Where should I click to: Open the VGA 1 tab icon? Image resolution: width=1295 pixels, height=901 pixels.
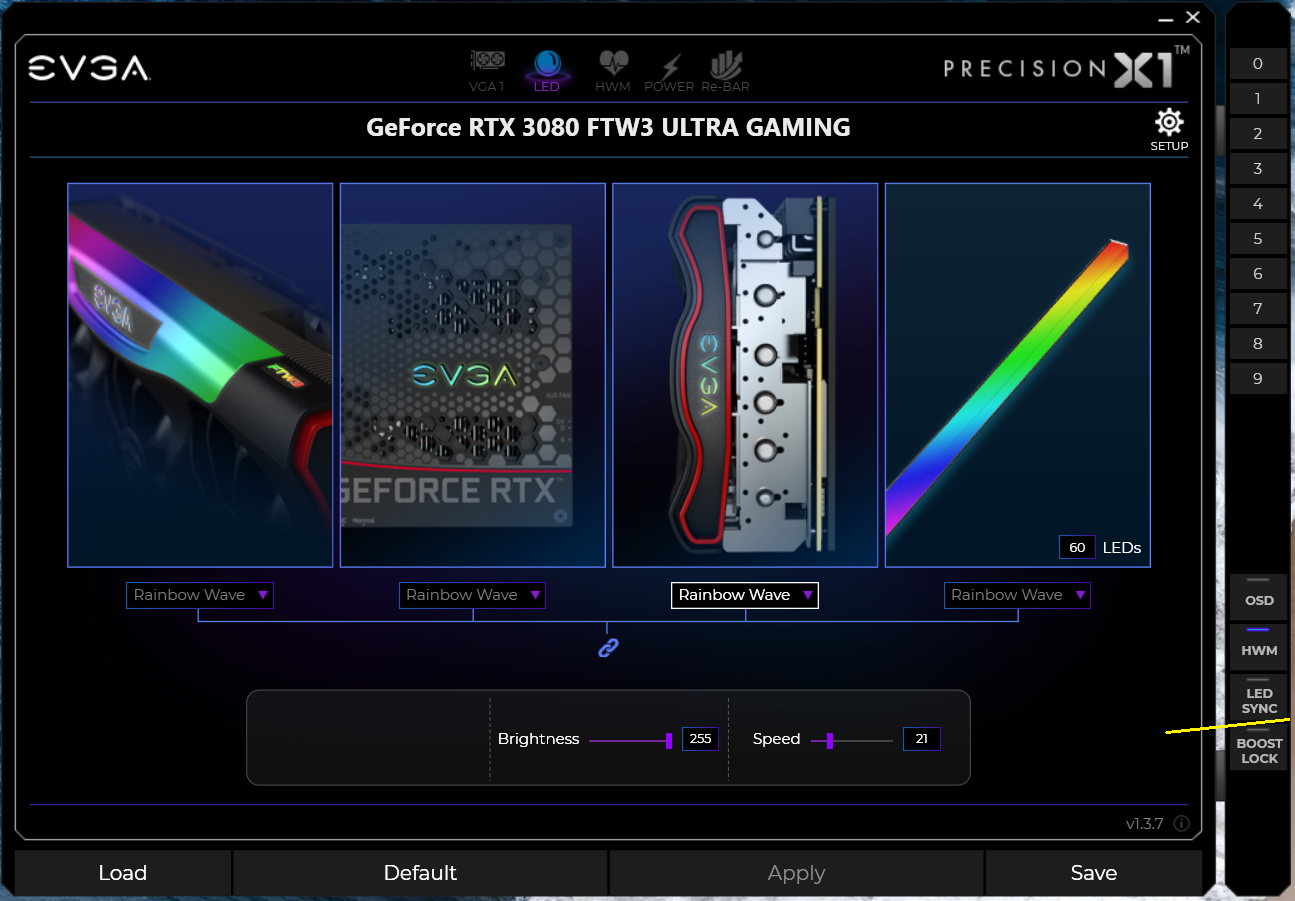[487, 70]
